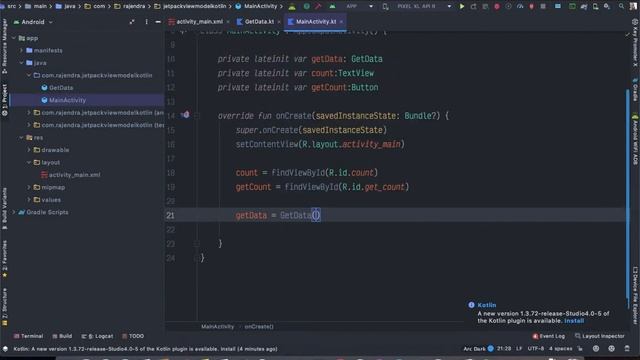Open SDK Manager icon in toolbar
This screenshot has width=640, height=360.
[607, 7]
